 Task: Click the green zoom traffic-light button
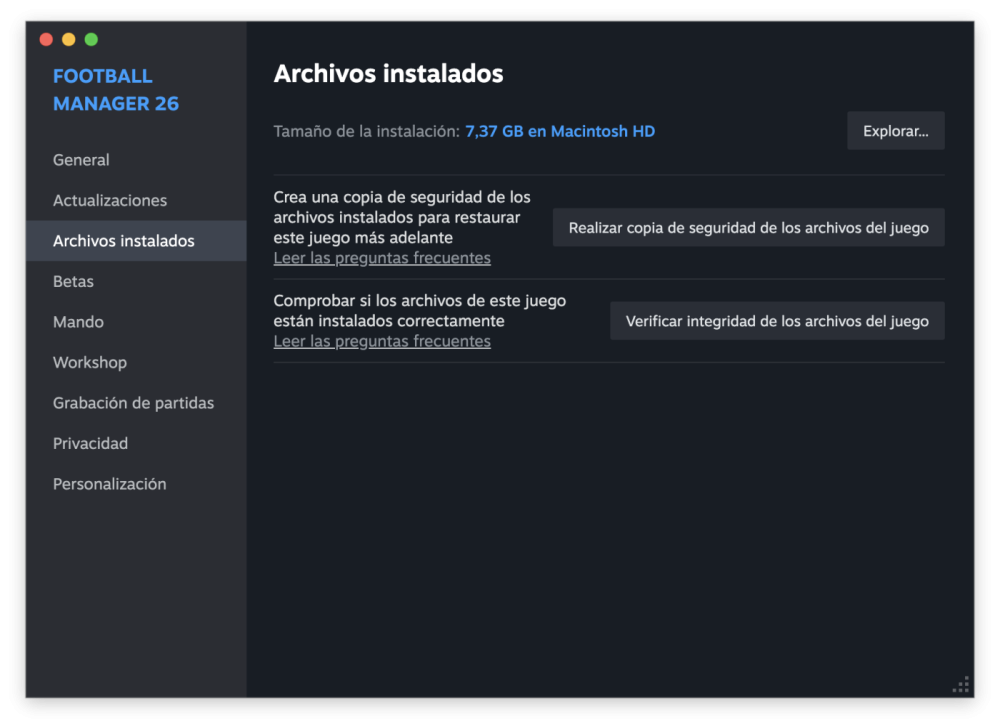click(90, 39)
